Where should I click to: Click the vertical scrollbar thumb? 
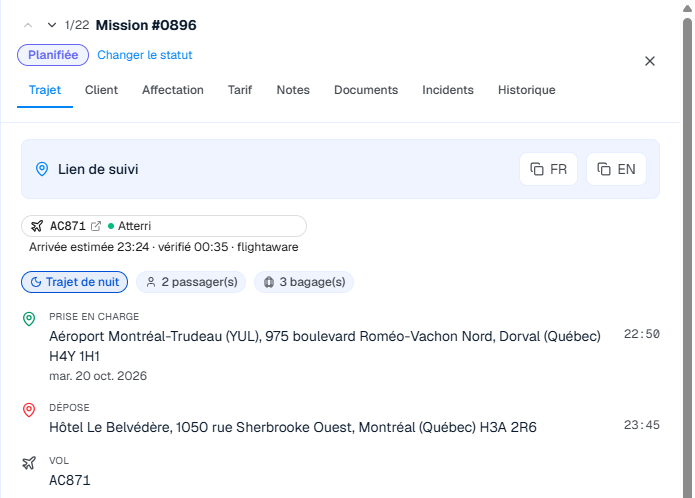687,257
